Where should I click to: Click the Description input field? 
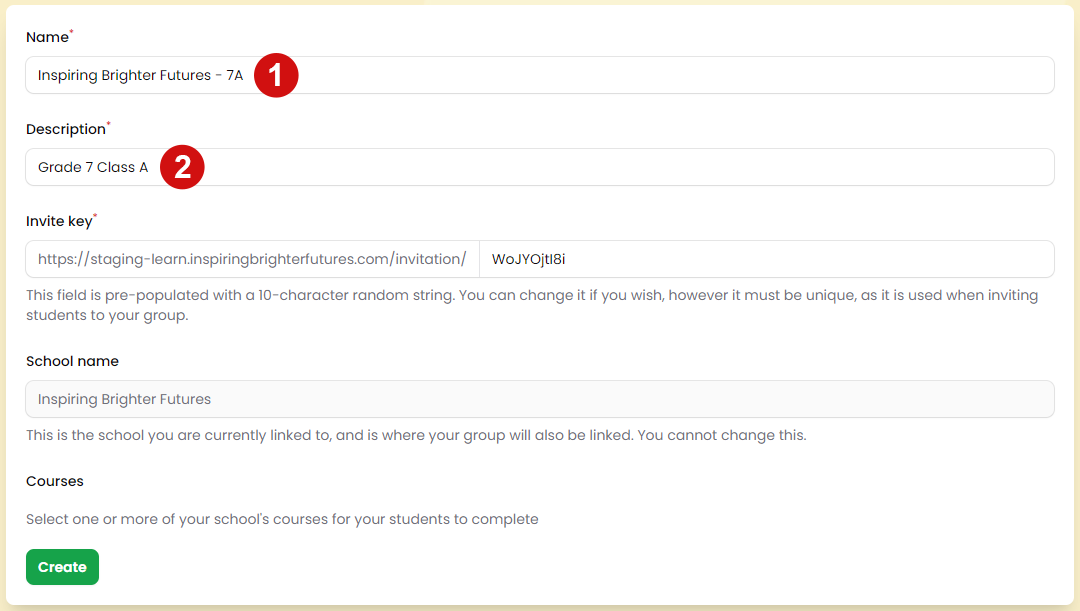click(x=539, y=167)
